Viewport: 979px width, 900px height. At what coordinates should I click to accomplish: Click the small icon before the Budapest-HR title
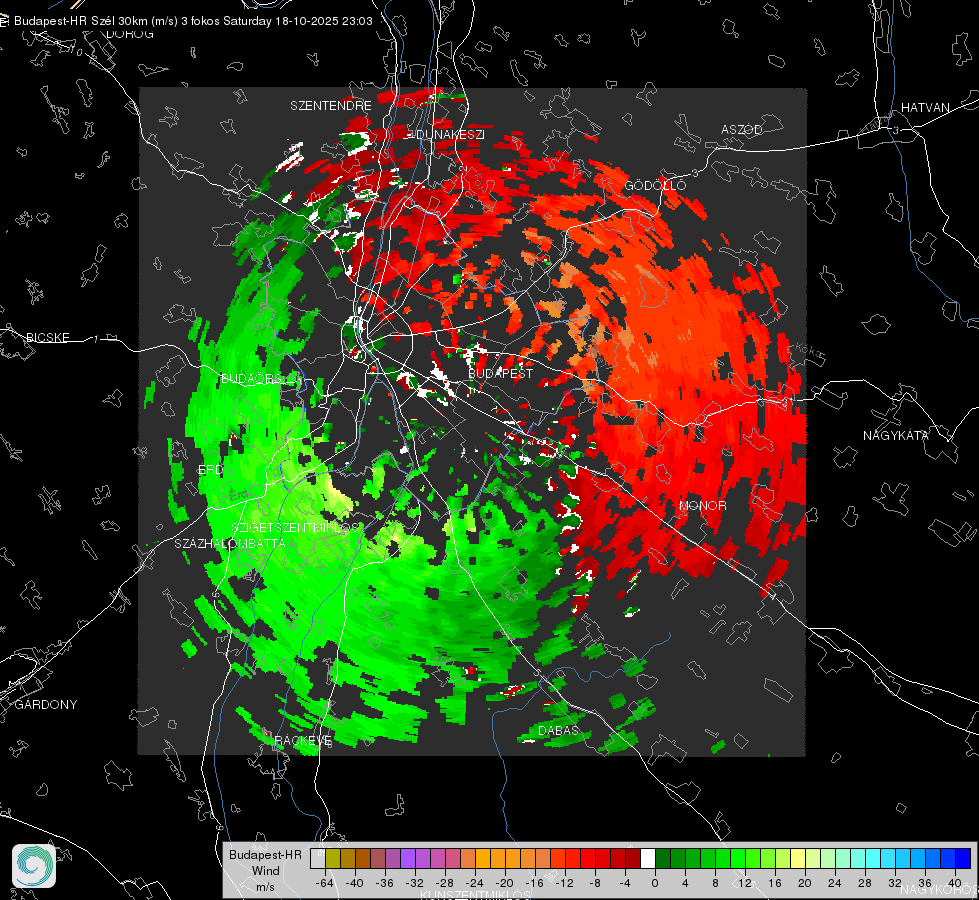(x=4, y=21)
